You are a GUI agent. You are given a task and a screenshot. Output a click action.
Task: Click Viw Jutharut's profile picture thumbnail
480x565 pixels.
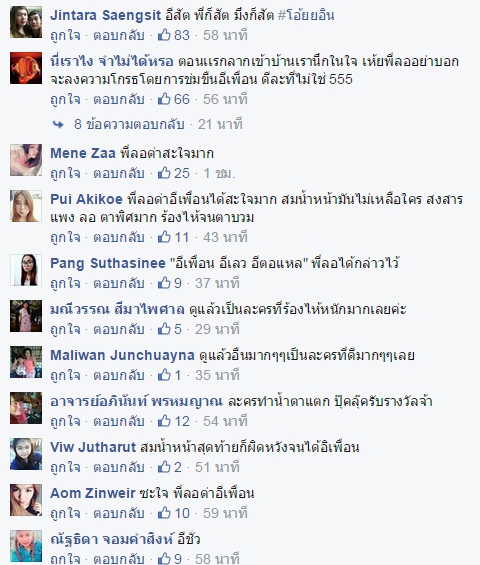point(26,454)
